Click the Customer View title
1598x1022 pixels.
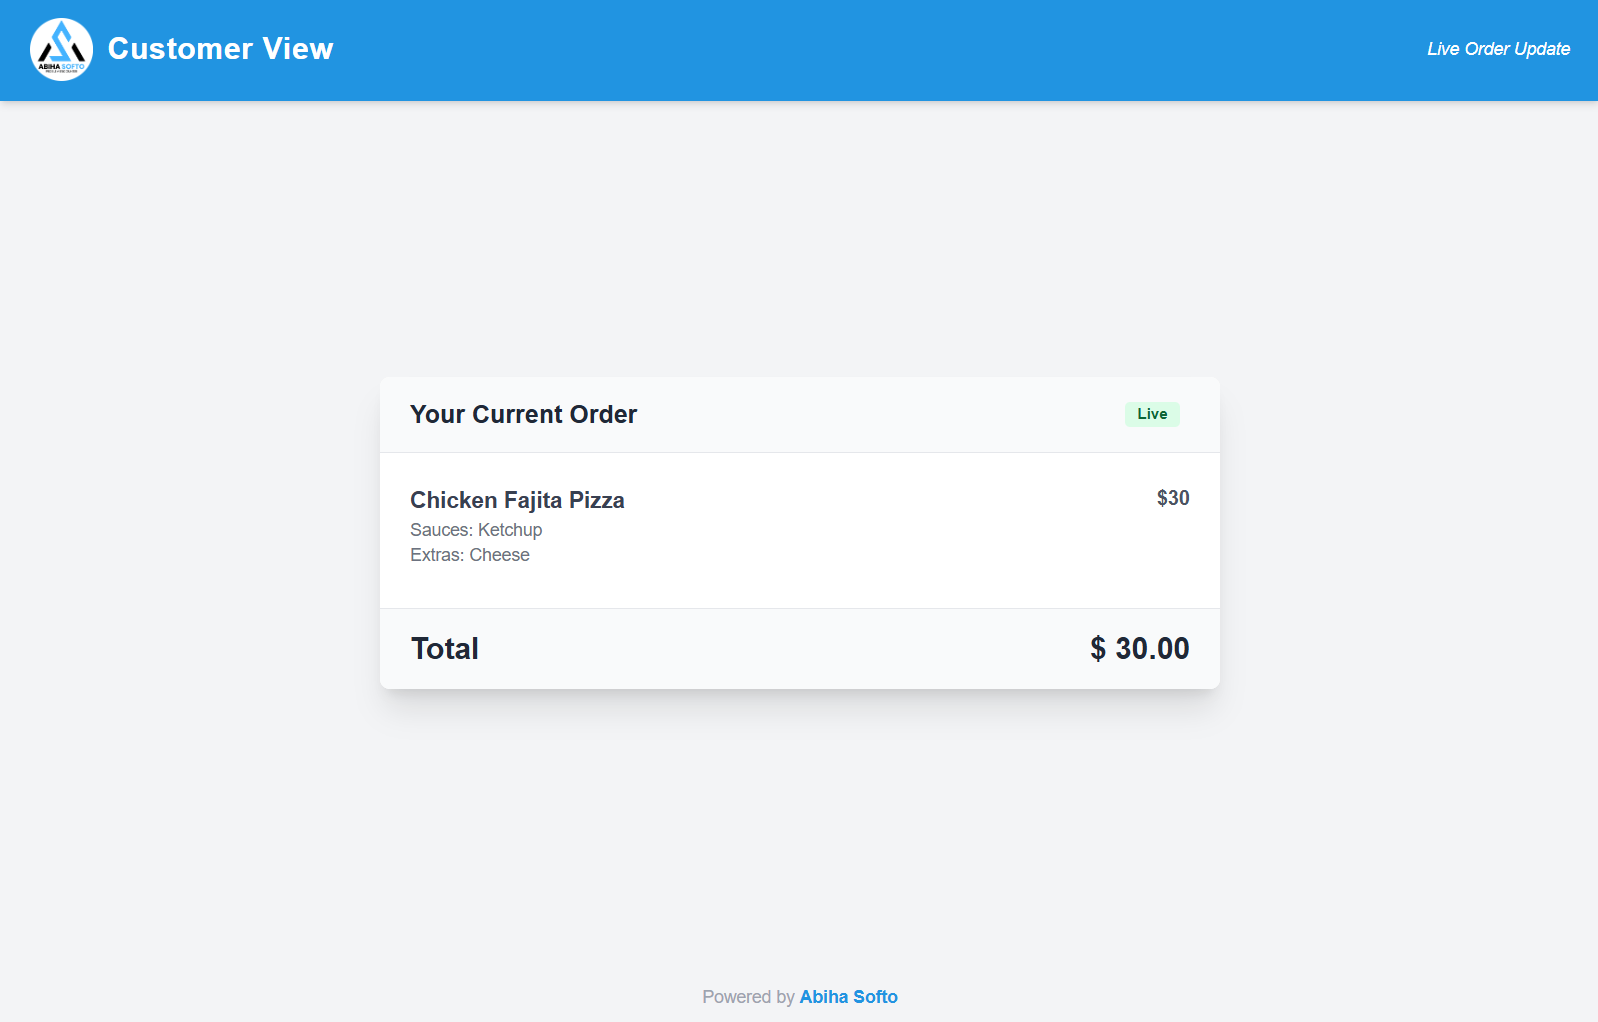[220, 49]
